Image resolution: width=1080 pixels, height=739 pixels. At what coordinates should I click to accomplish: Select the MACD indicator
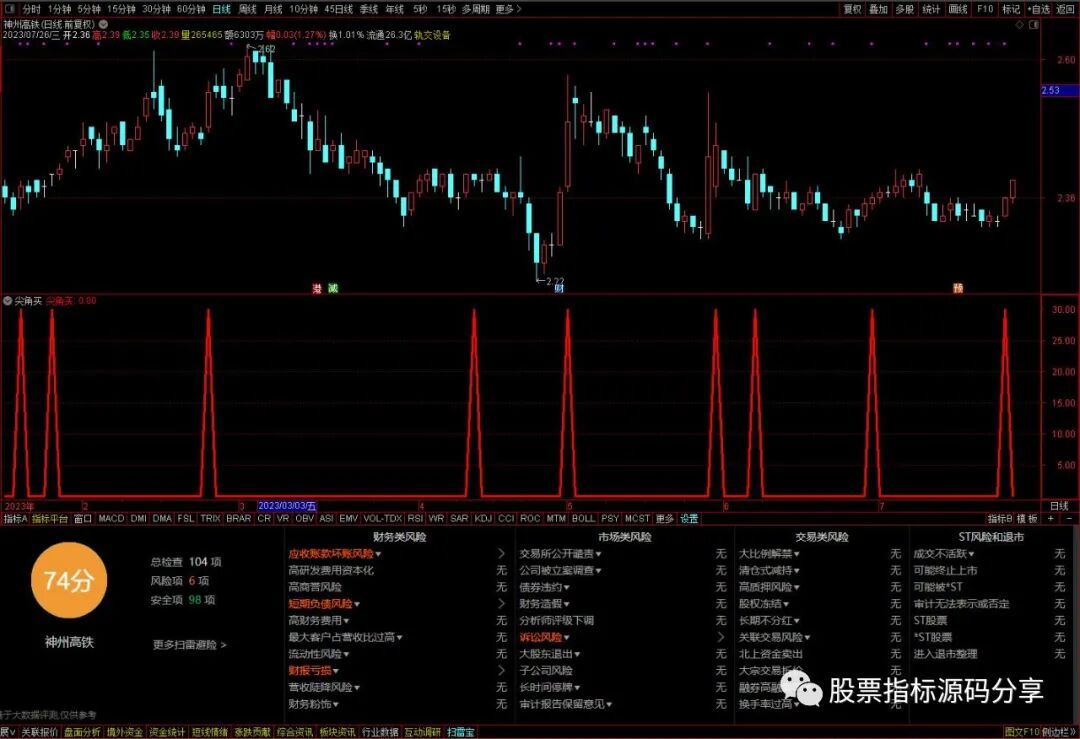(x=111, y=519)
